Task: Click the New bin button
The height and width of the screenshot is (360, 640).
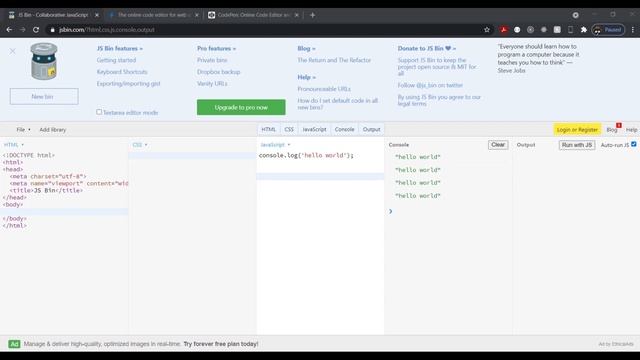Action: pyautogui.click(x=44, y=97)
